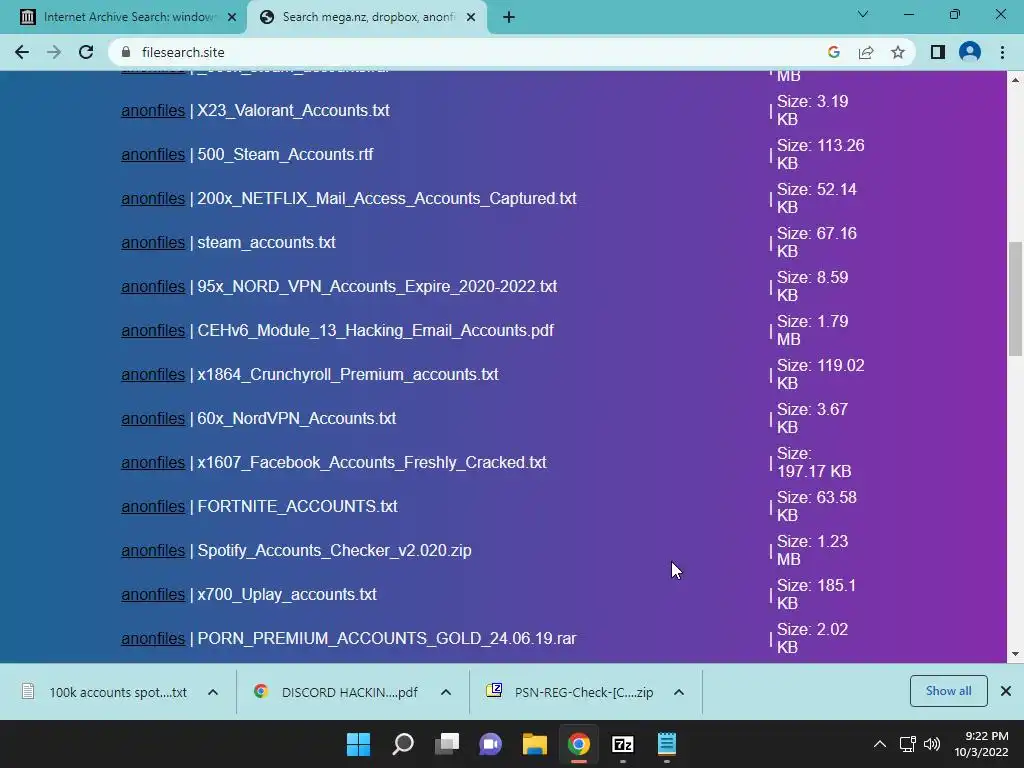Click the Google icon in the address bar
This screenshot has width=1024, height=768.
(833, 52)
